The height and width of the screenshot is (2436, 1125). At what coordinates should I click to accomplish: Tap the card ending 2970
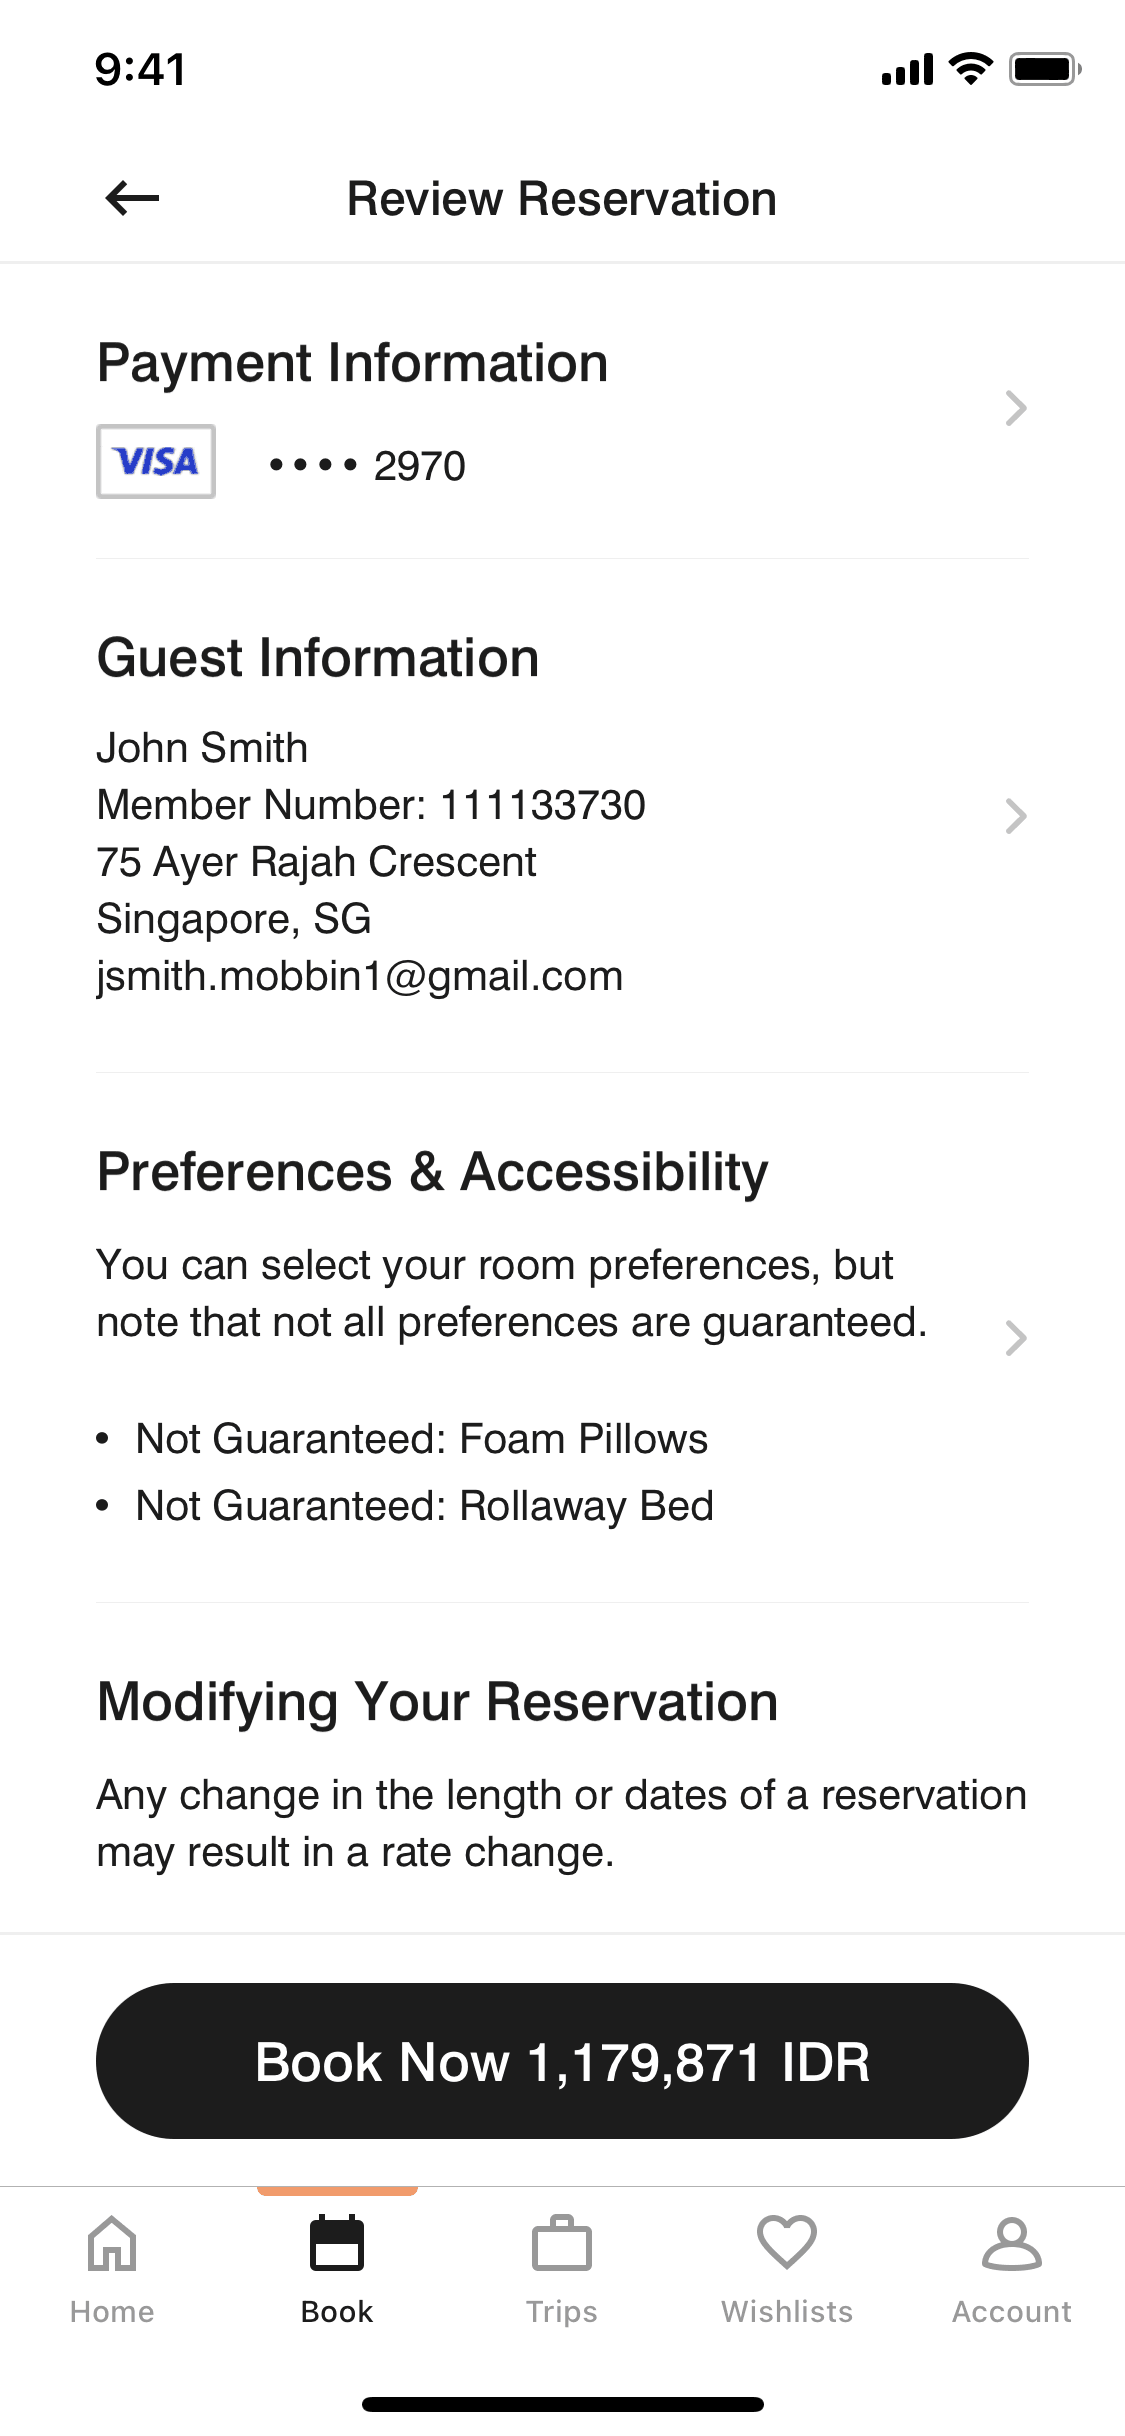tap(368, 466)
